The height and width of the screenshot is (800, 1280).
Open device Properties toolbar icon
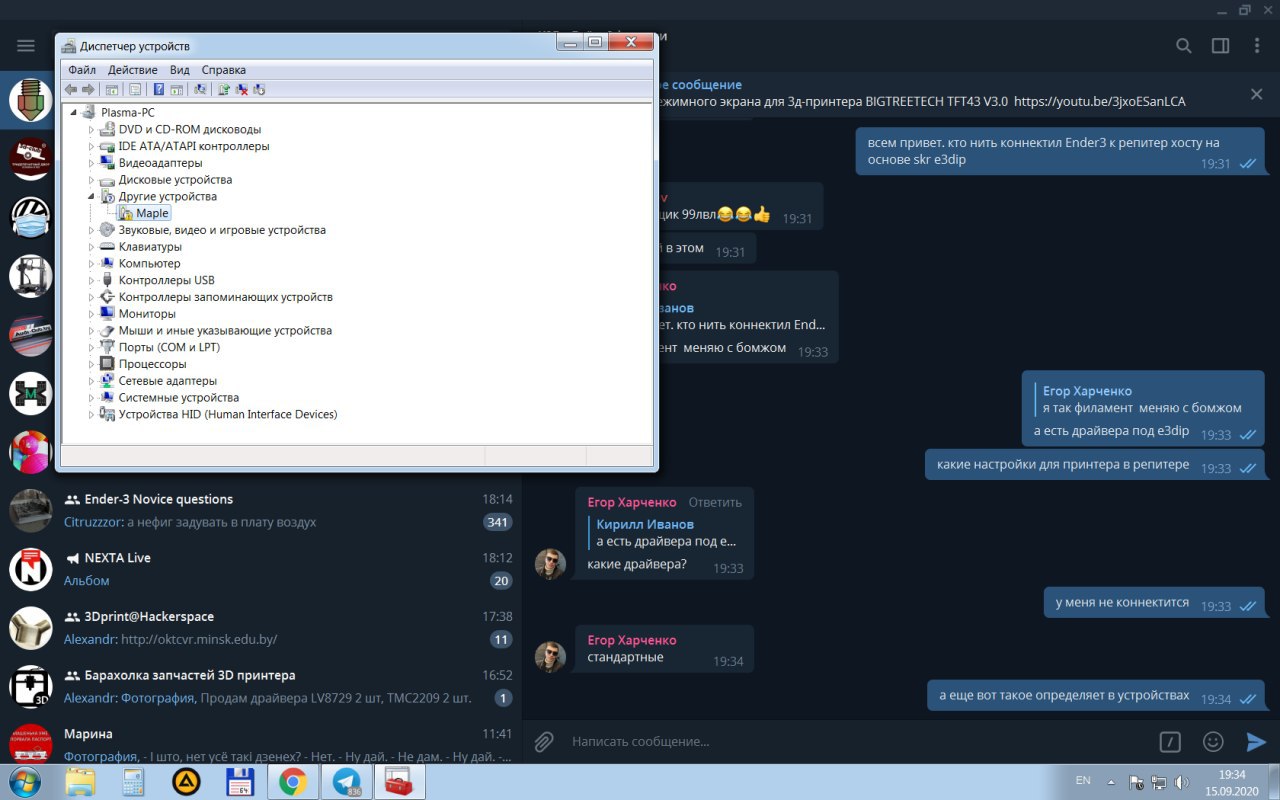pos(135,89)
